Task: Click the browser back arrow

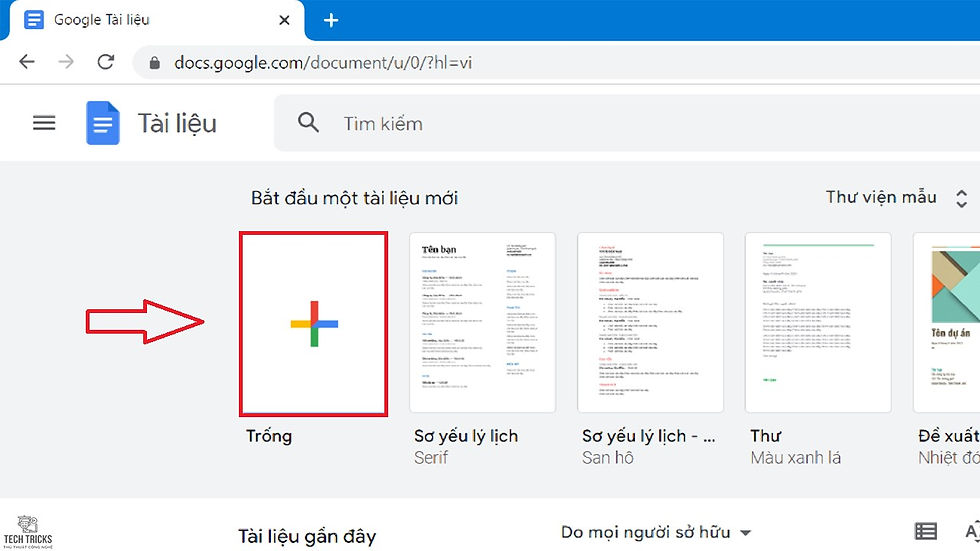Action: tap(27, 62)
